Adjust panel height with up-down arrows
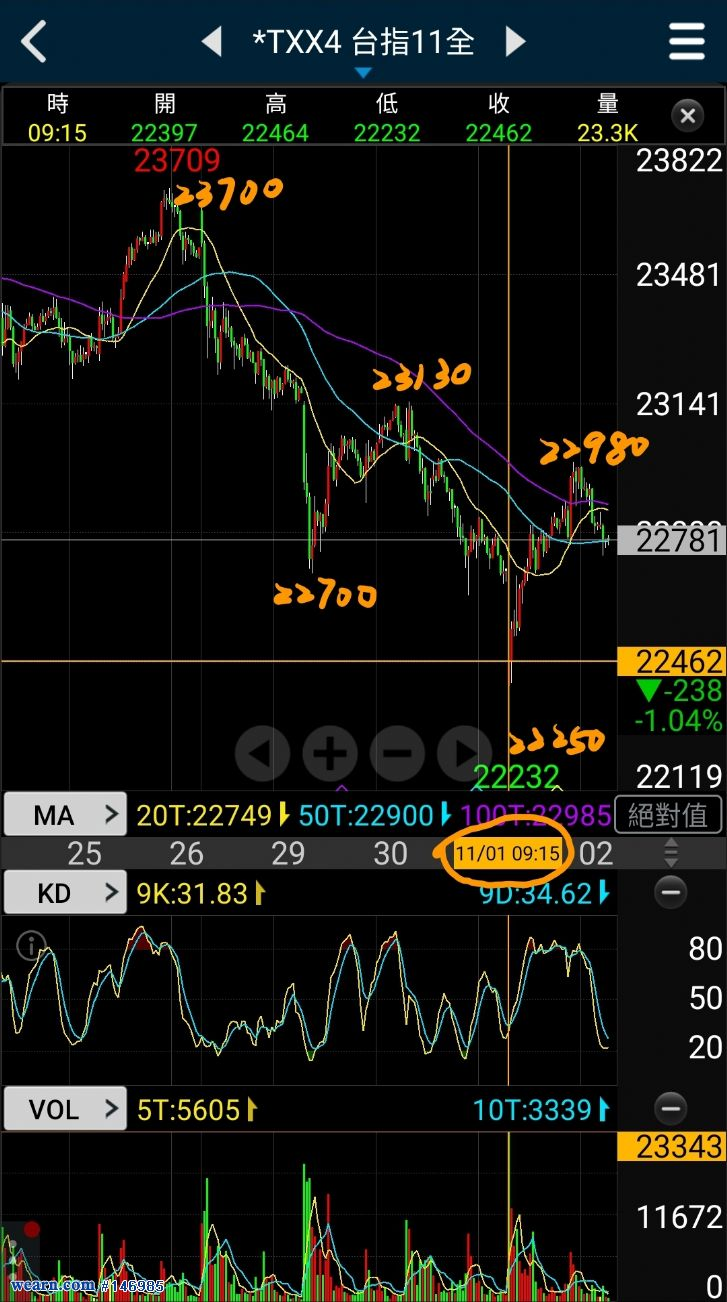The height and width of the screenshot is (1302, 727). click(x=671, y=853)
